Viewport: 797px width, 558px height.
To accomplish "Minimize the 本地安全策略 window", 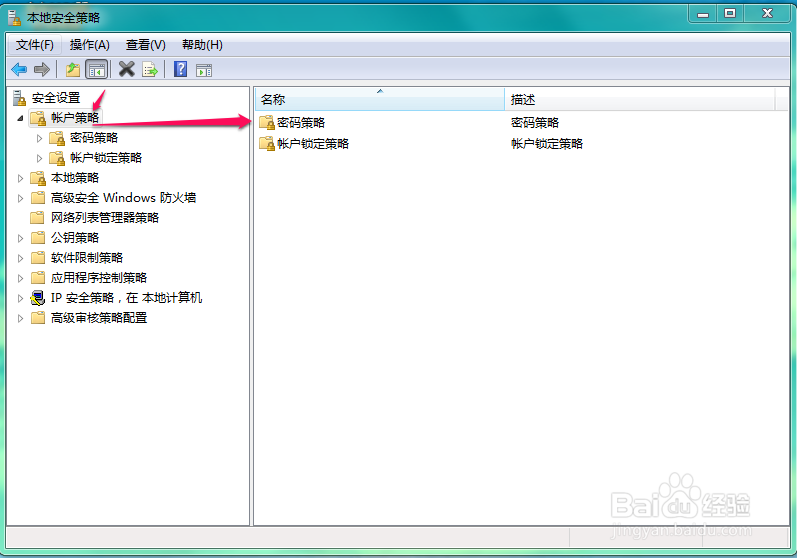I will (703, 14).
